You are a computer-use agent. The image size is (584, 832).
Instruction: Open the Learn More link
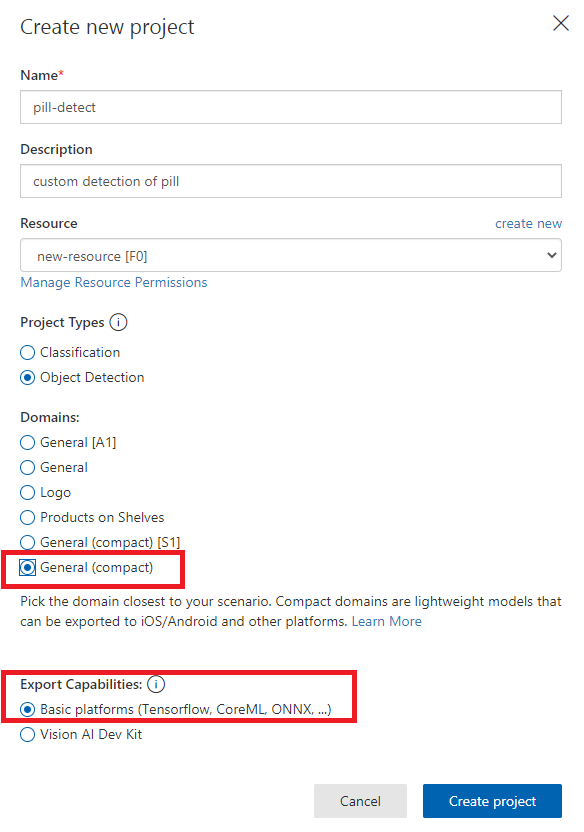pos(387,621)
